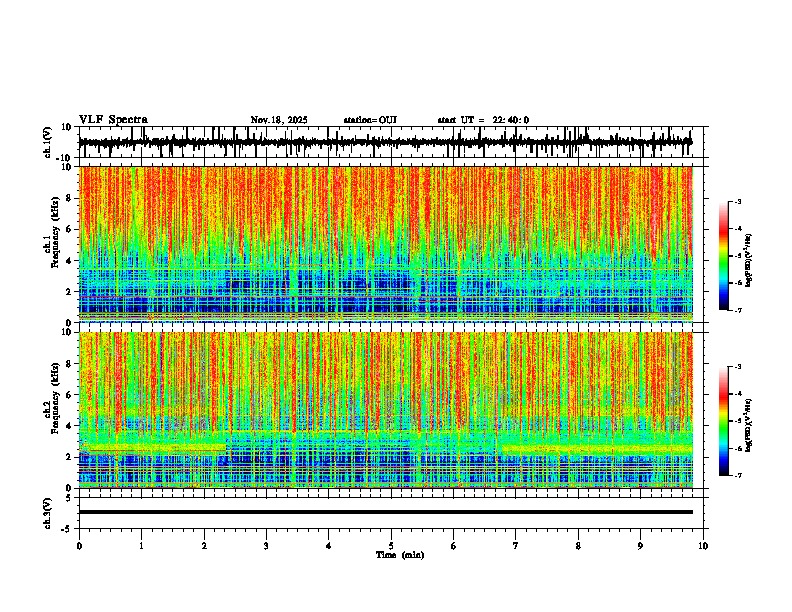Click the "8" kHz tick on ch.1 spectrogram axis

70,198
